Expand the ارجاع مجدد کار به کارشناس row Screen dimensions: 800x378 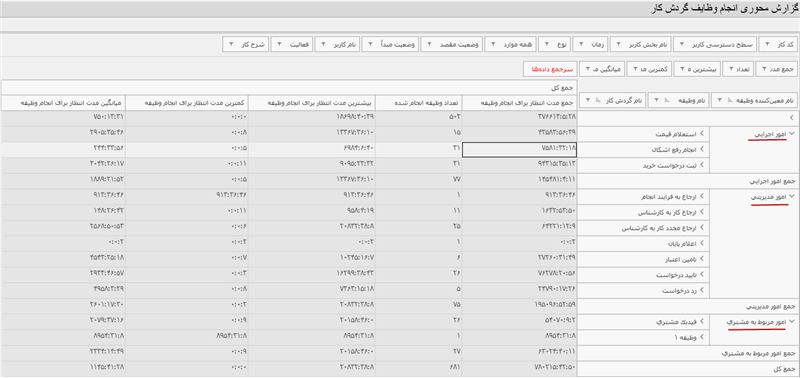coord(702,228)
